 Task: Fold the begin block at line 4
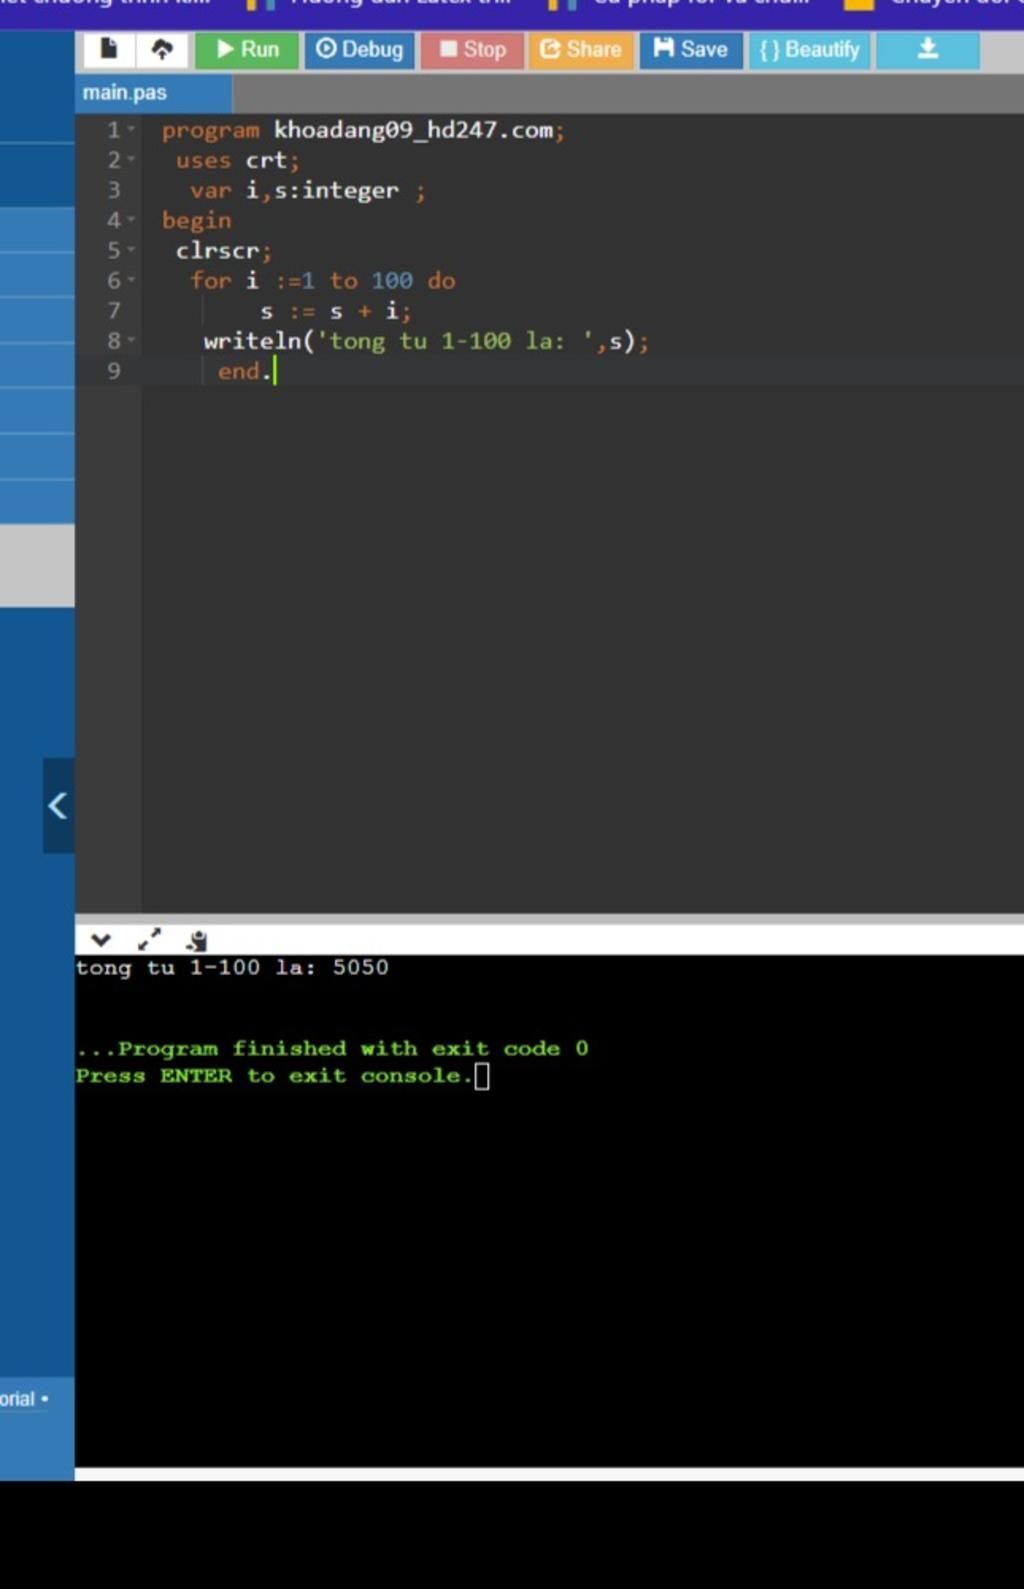[131, 219]
